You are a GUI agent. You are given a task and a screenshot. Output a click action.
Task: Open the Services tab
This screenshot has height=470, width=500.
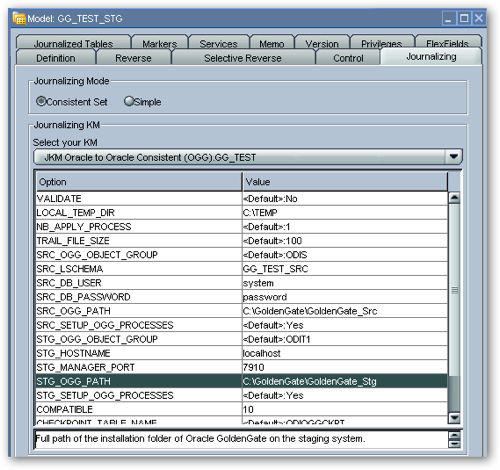point(219,42)
